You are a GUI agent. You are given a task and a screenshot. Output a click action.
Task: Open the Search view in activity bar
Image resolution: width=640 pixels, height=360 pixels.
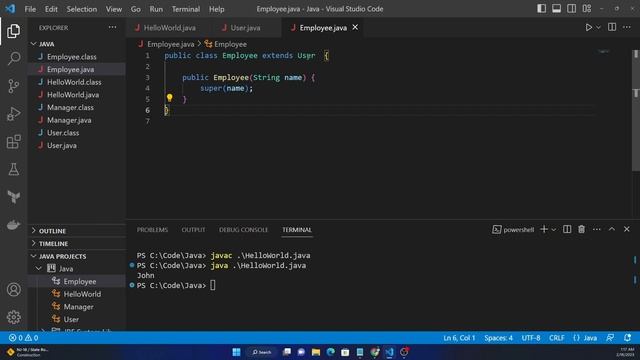(13, 58)
